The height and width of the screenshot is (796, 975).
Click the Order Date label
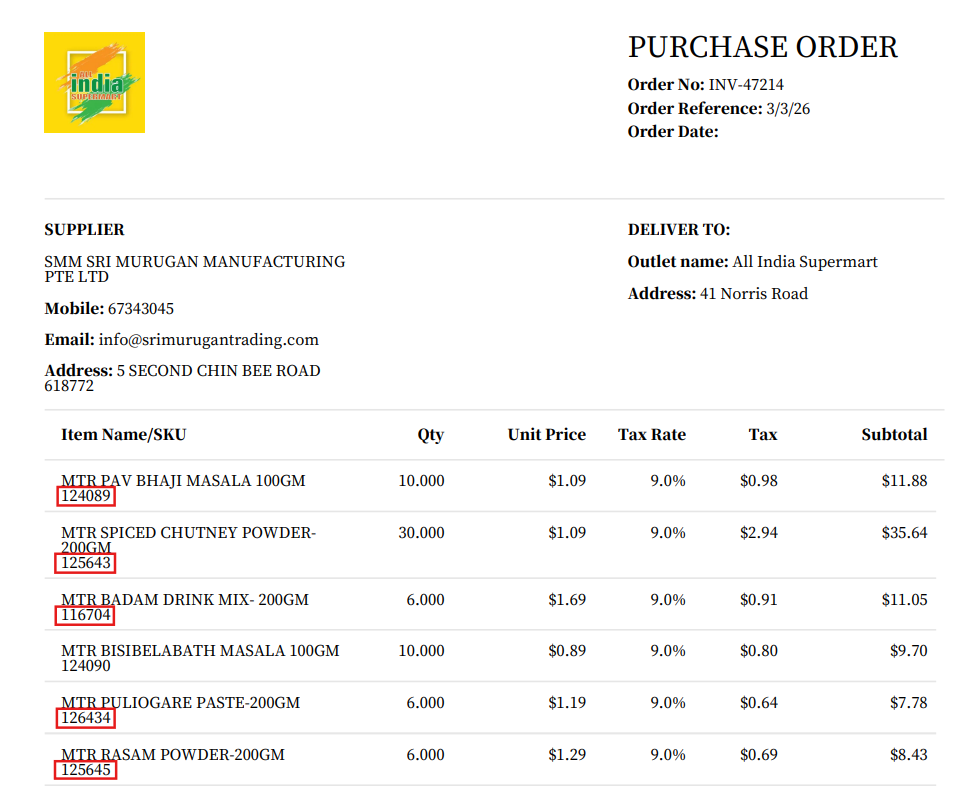click(673, 132)
